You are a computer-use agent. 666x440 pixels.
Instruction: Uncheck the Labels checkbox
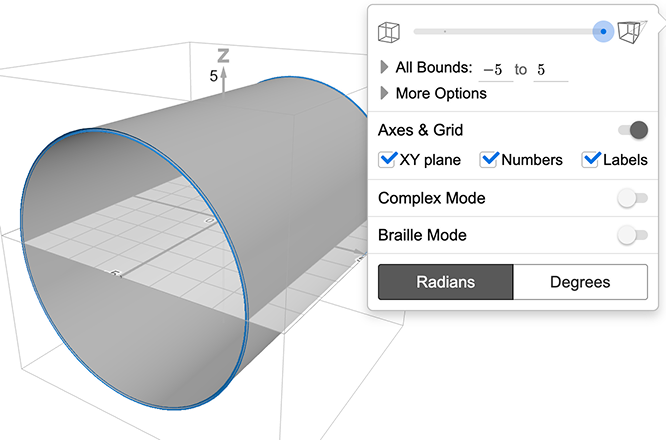591,159
